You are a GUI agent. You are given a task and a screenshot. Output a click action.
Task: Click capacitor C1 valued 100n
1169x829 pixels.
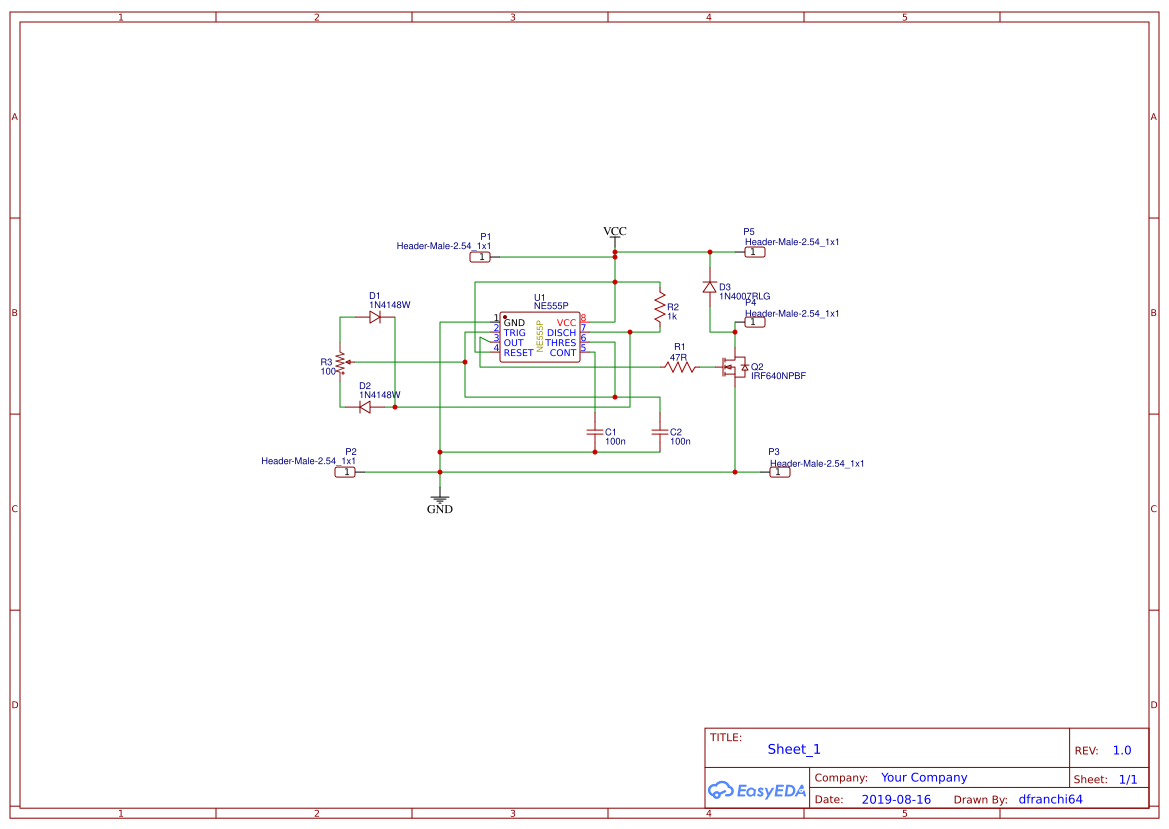tap(597, 430)
